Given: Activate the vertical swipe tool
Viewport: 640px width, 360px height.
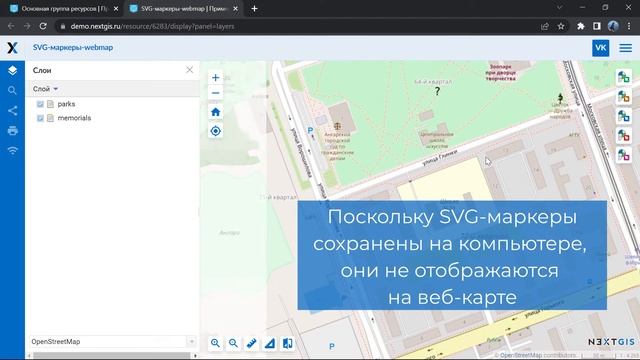Looking at the screenshot, I should click(x=287, y=343).
